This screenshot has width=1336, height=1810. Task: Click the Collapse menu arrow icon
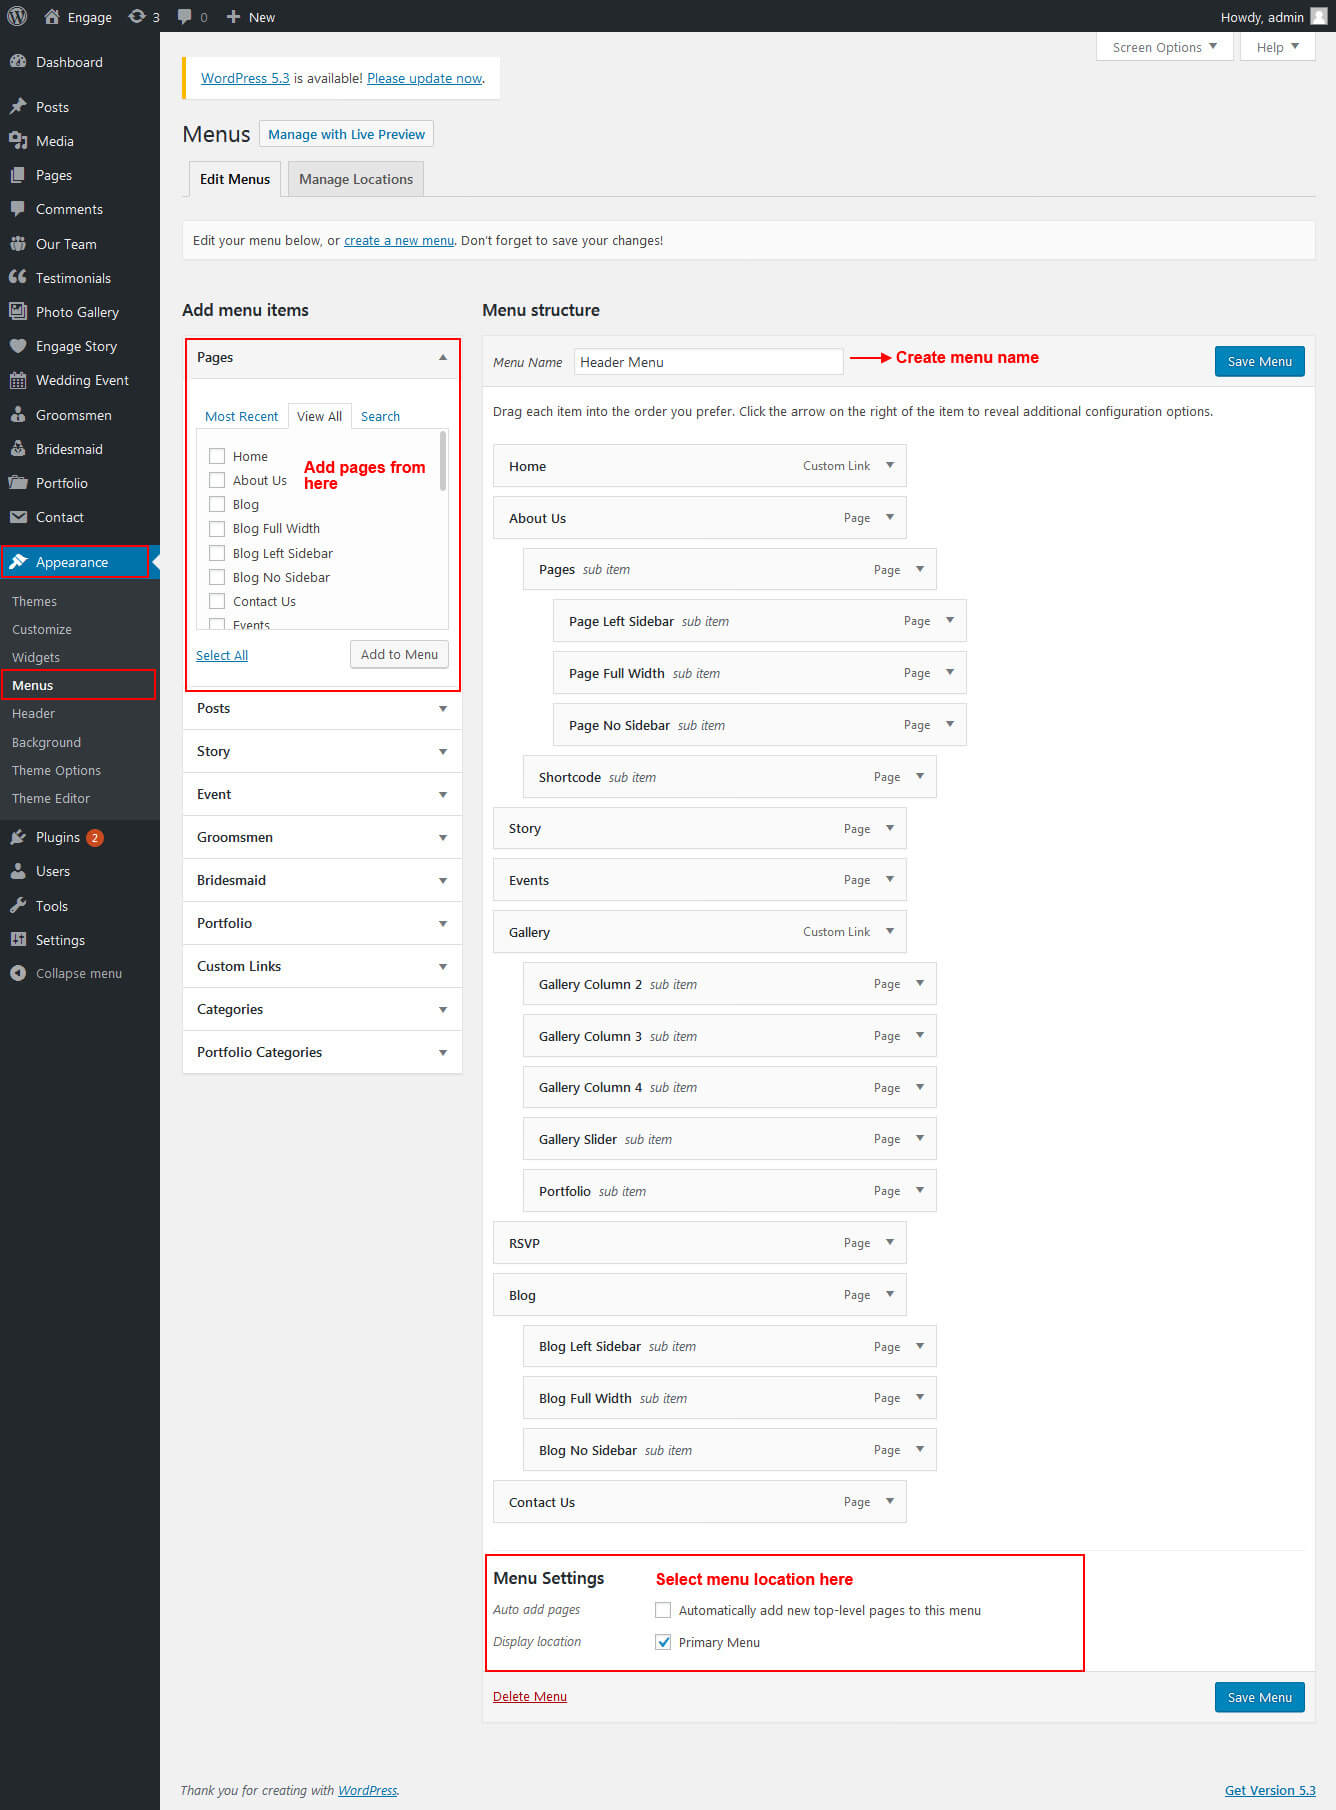[x=18, y=973]
